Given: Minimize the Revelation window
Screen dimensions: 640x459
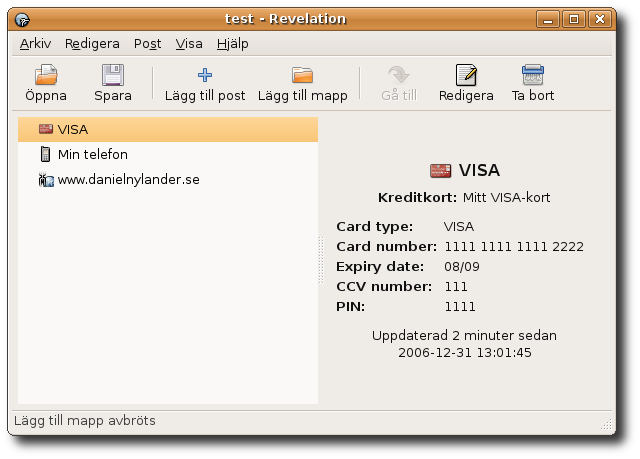Looking at the screenshot, I should pos(548,19).
